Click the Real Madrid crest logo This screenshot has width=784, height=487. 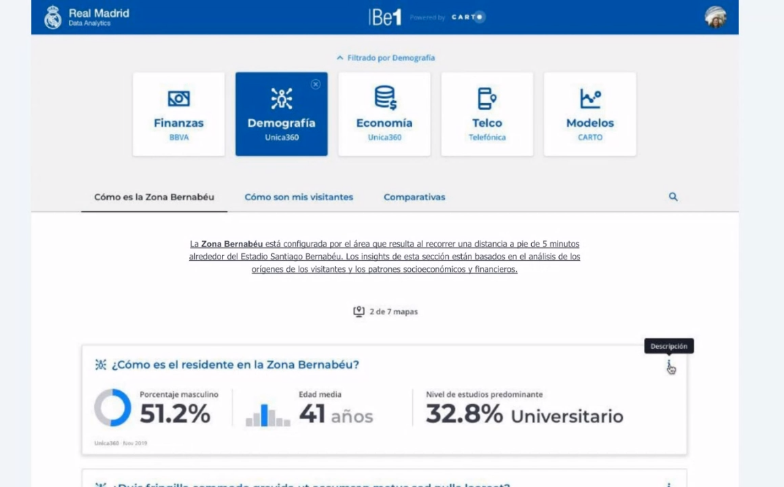(x=52, y=18)
